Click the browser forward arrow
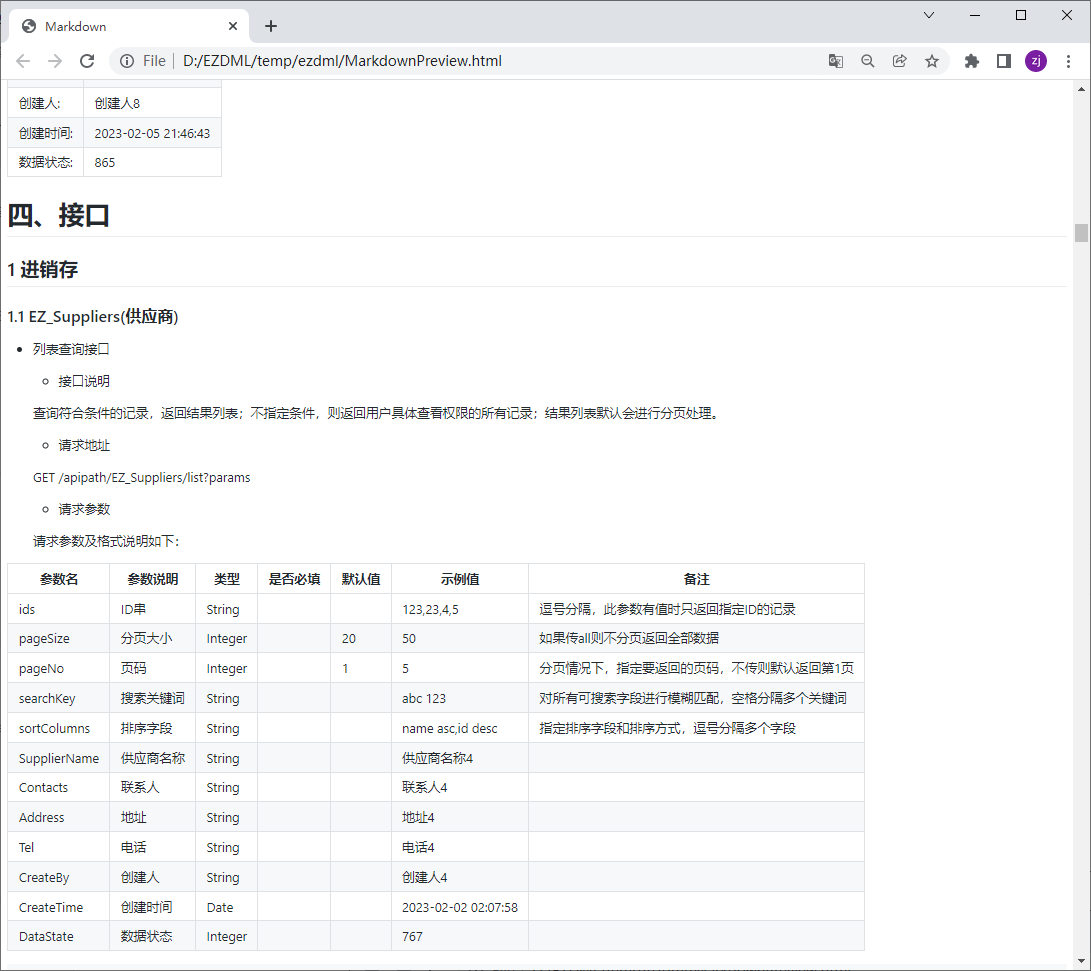 [x=55, y=61]
